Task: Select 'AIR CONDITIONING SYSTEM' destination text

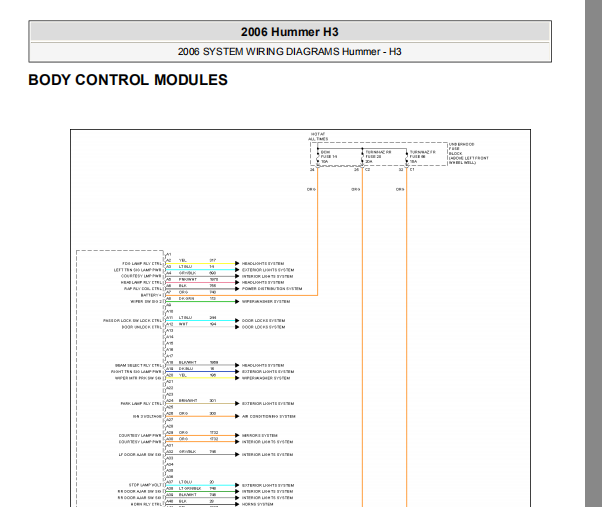Action: (268, 416)
